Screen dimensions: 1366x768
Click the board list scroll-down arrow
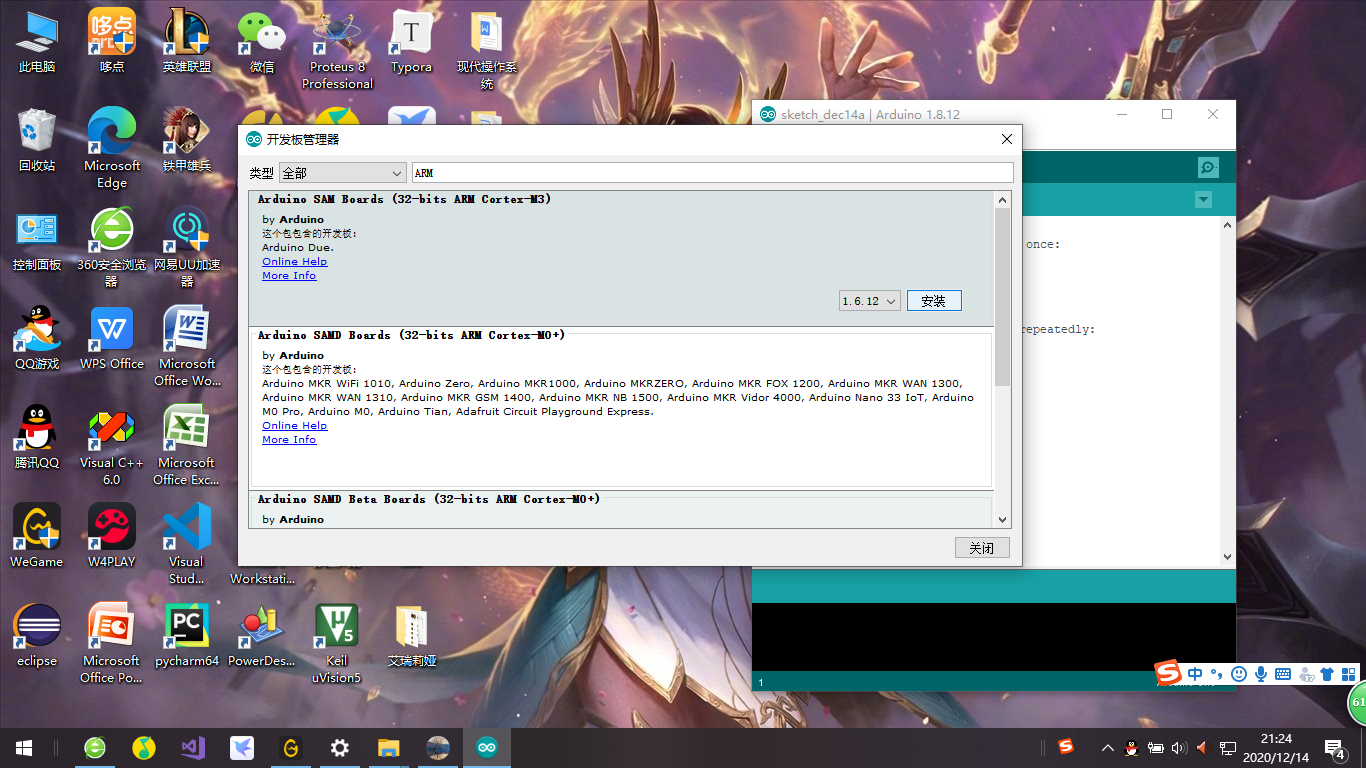pyautogui.click(x=1003, y=519)
